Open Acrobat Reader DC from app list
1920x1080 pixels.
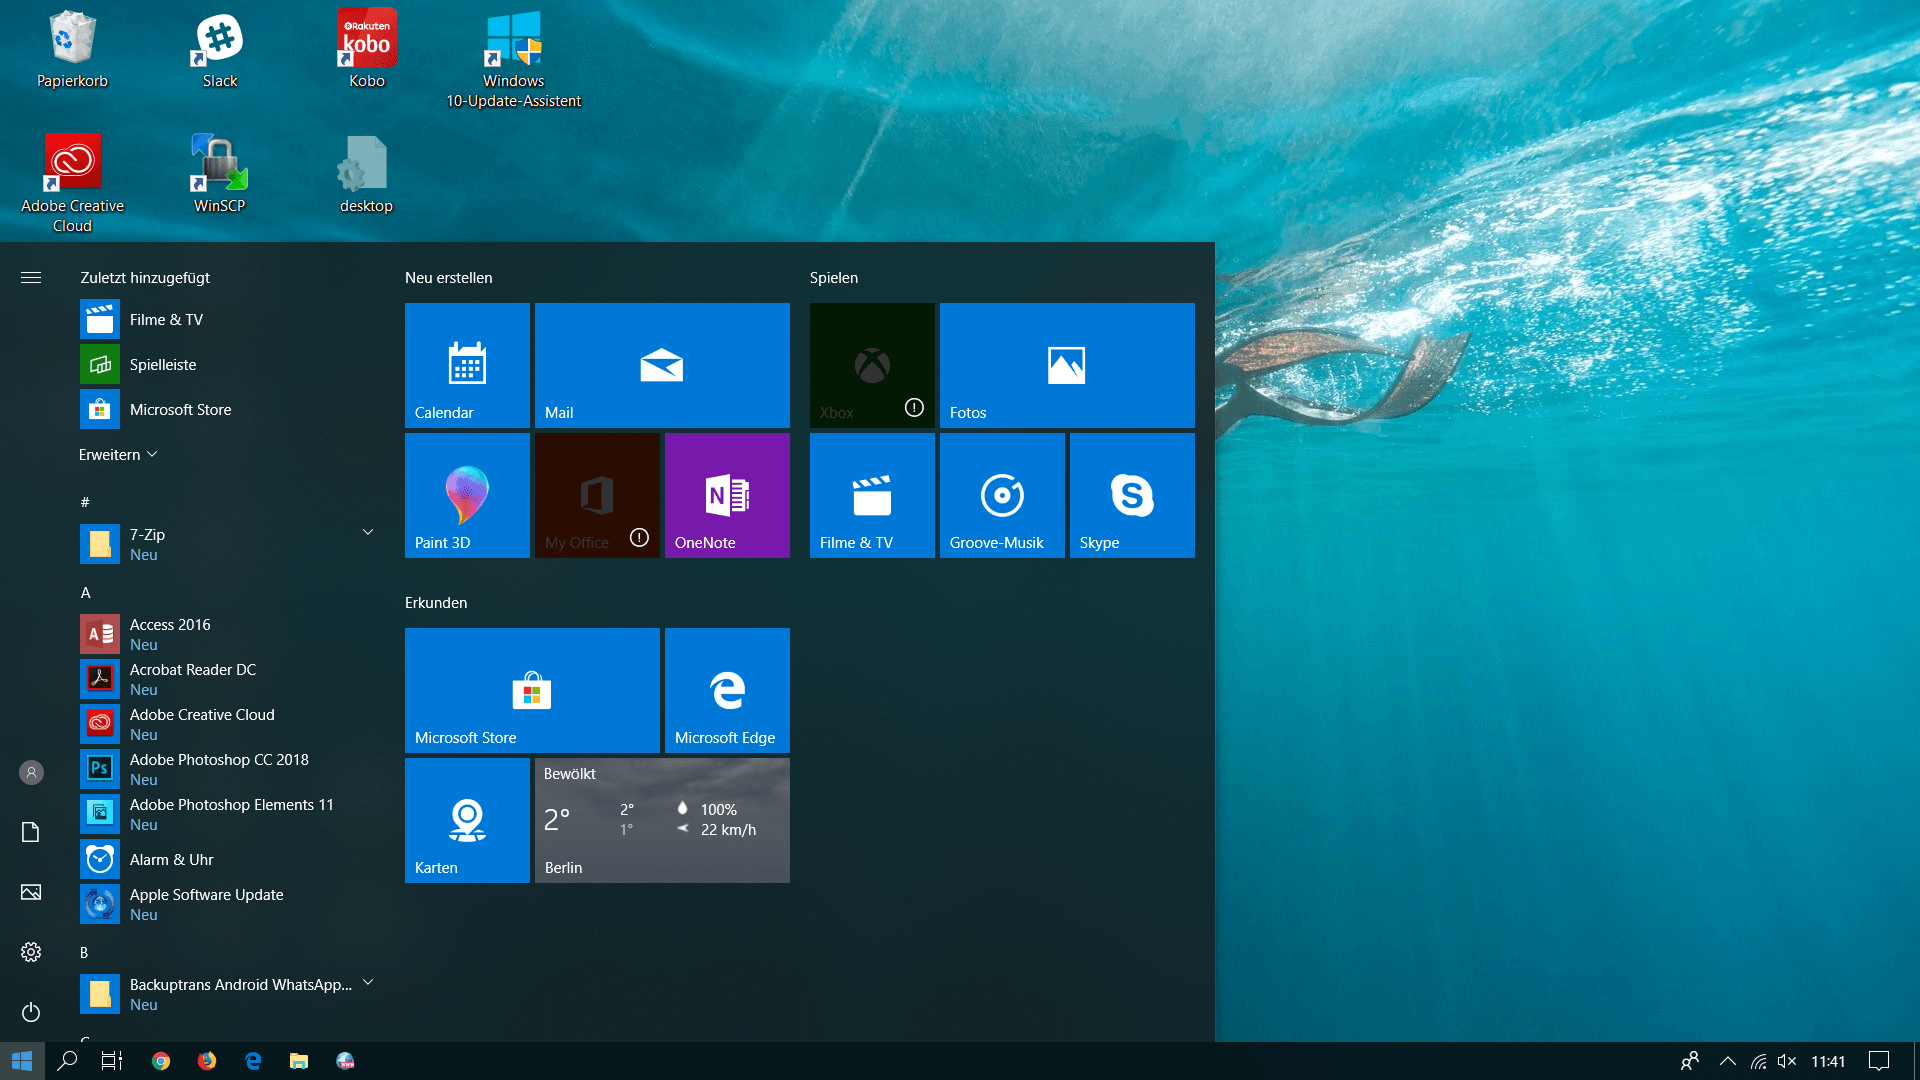228,679
